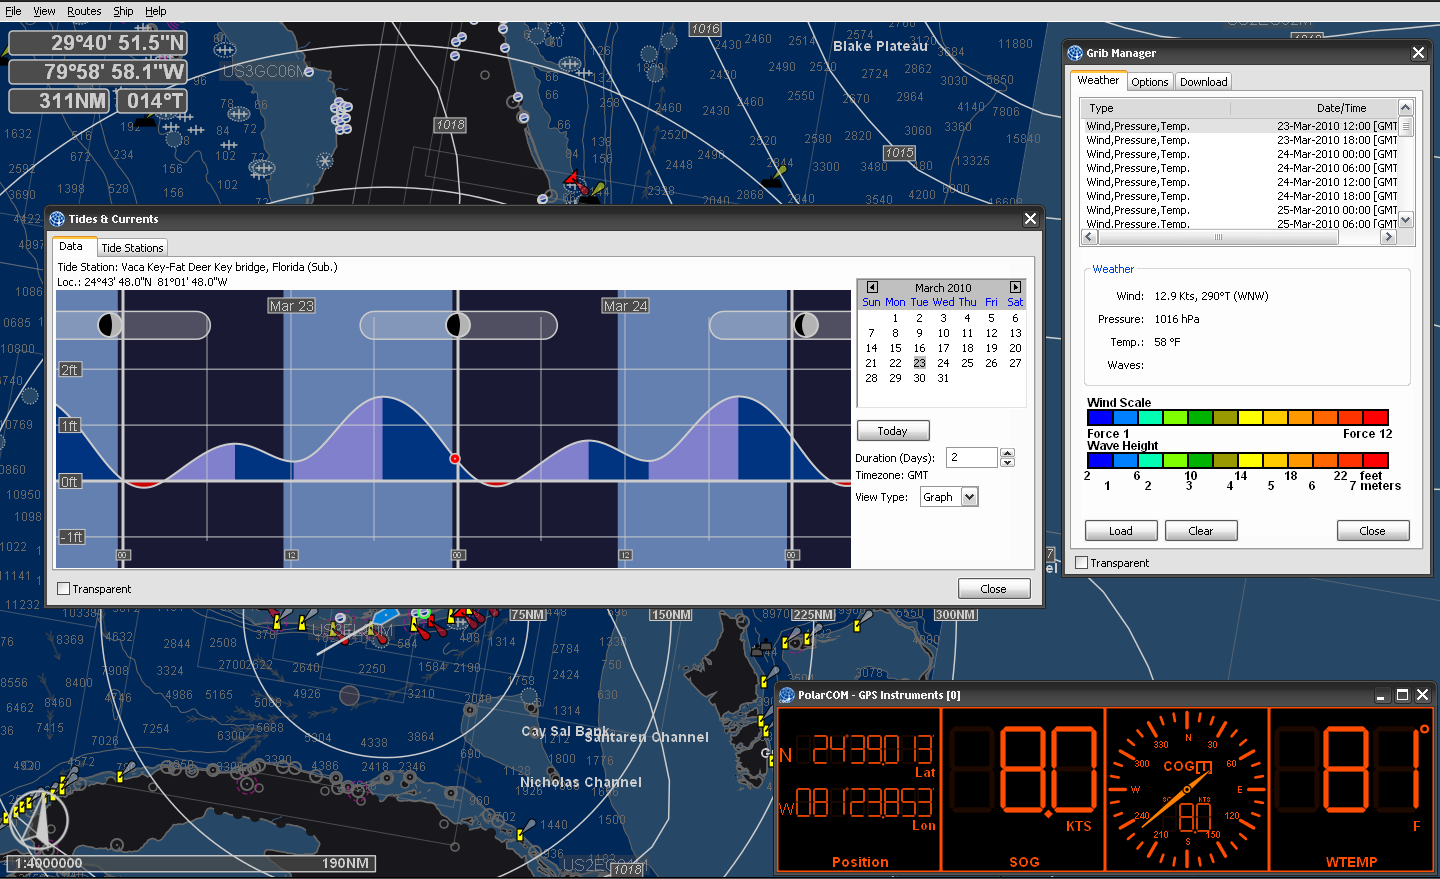The image size is (1440, 879).
Task: Click Close button in Grib Manager
Action: tap(1373, 531)
